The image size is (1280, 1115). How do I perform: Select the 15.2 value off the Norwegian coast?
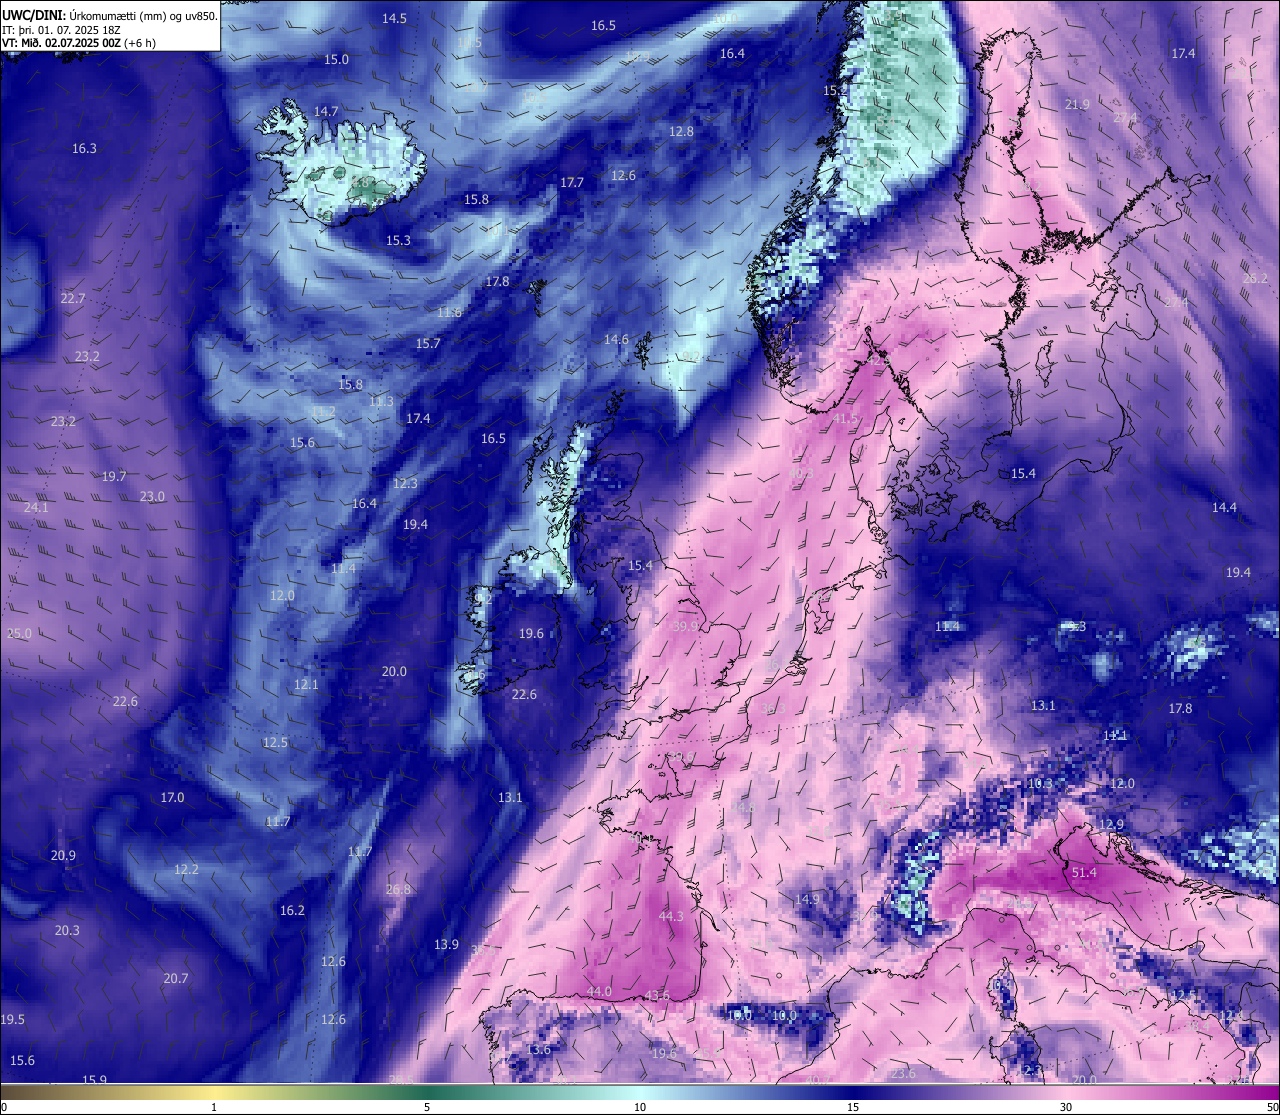click(834, 91)
